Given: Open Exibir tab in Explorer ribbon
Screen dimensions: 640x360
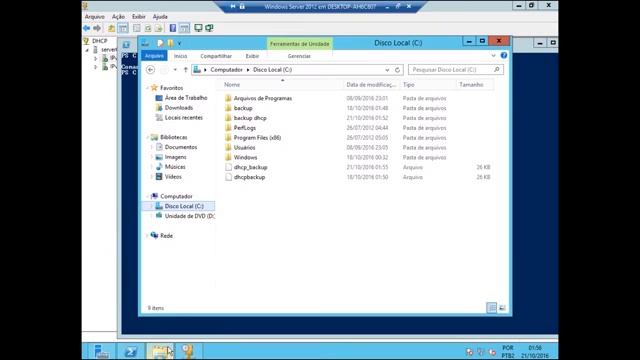Looking at the screenshot, I should (x=252, y=56).
